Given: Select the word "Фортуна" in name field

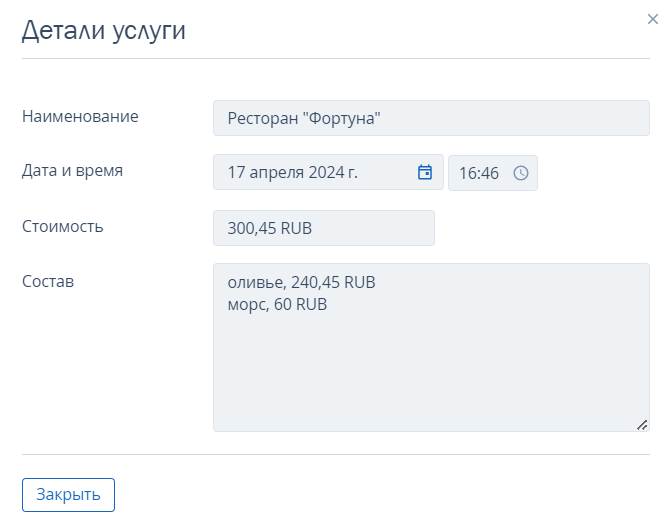Looking at the screenshot, I should [344, 118].
